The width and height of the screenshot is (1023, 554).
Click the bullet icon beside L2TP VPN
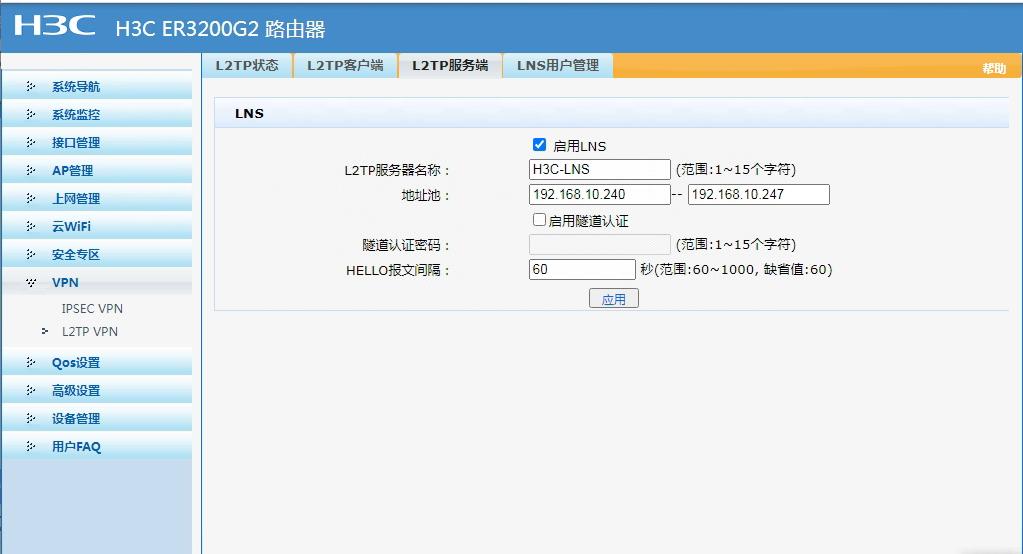(x=45, y=331)
